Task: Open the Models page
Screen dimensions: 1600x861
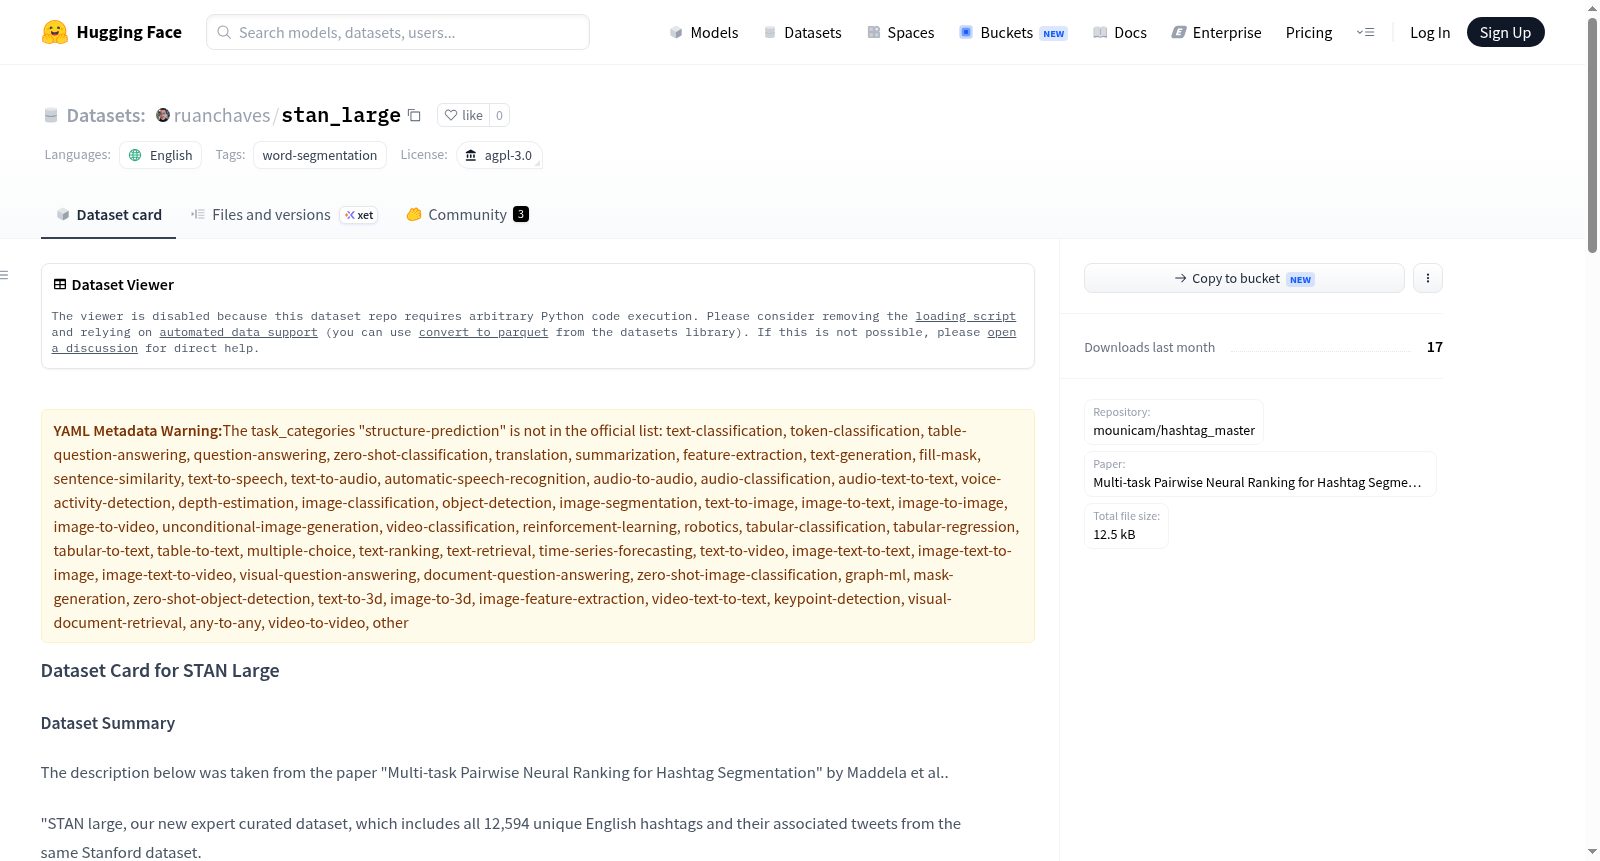Action: [x=704, y=32]
